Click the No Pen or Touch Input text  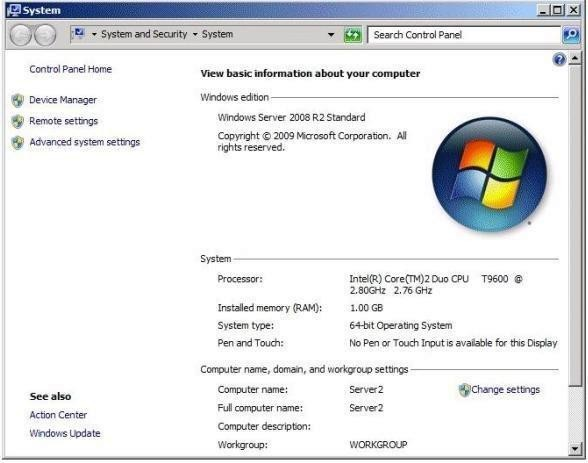point(453,343)
